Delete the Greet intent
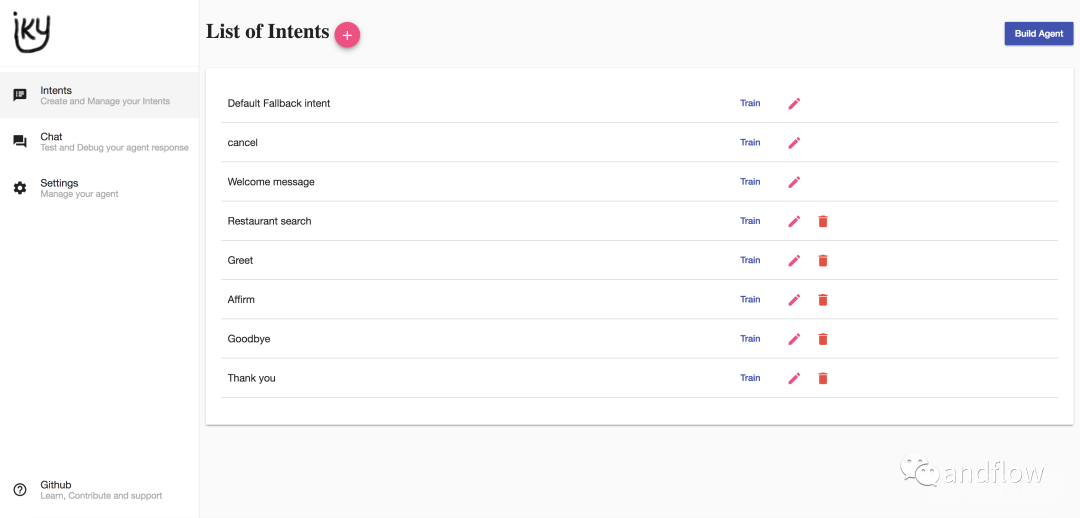Viewport: 1080px width, 518px height. 822,260
